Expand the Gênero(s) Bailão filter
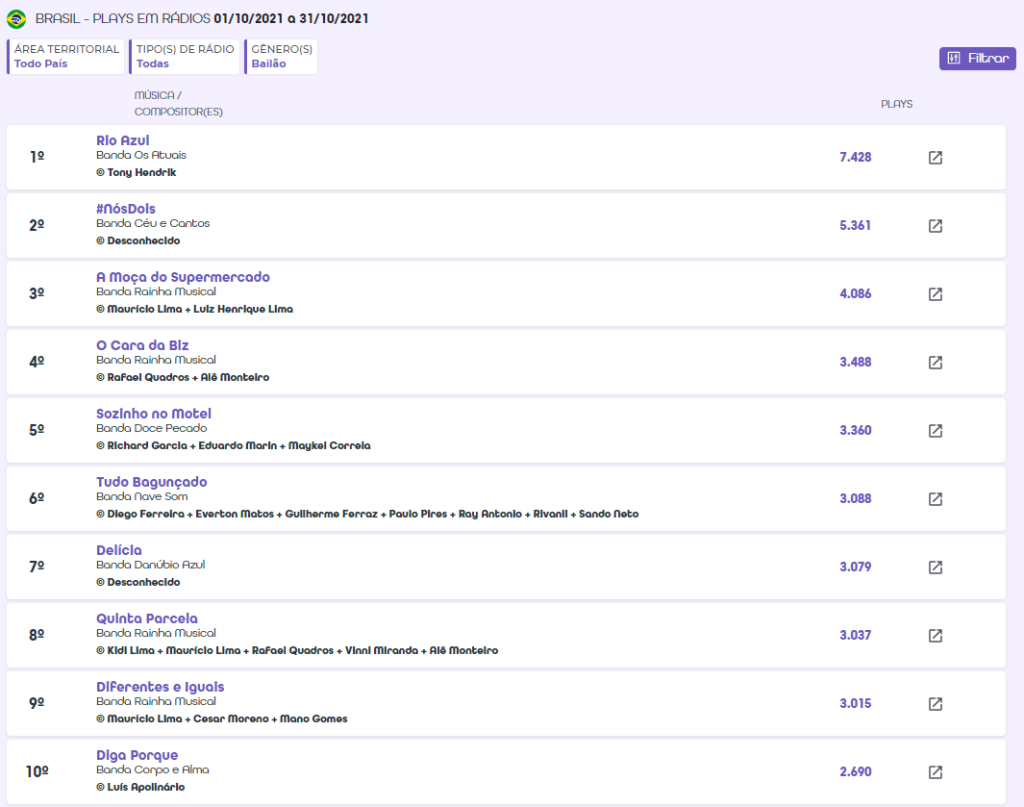Image resolution: width=1024 pixels, height=807 pixels. (x=281, y=56)
